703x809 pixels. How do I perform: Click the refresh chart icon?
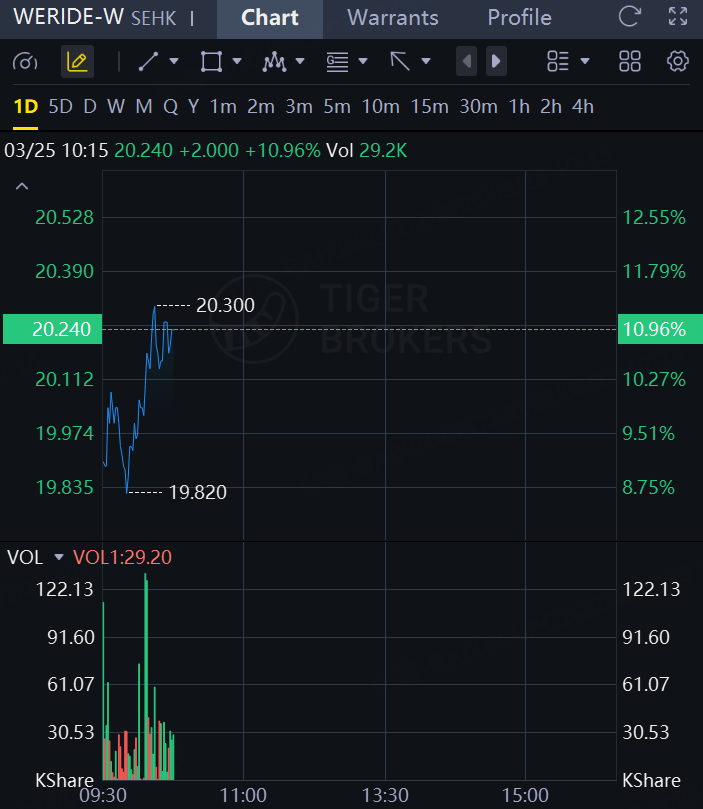[x=629, y=17]
